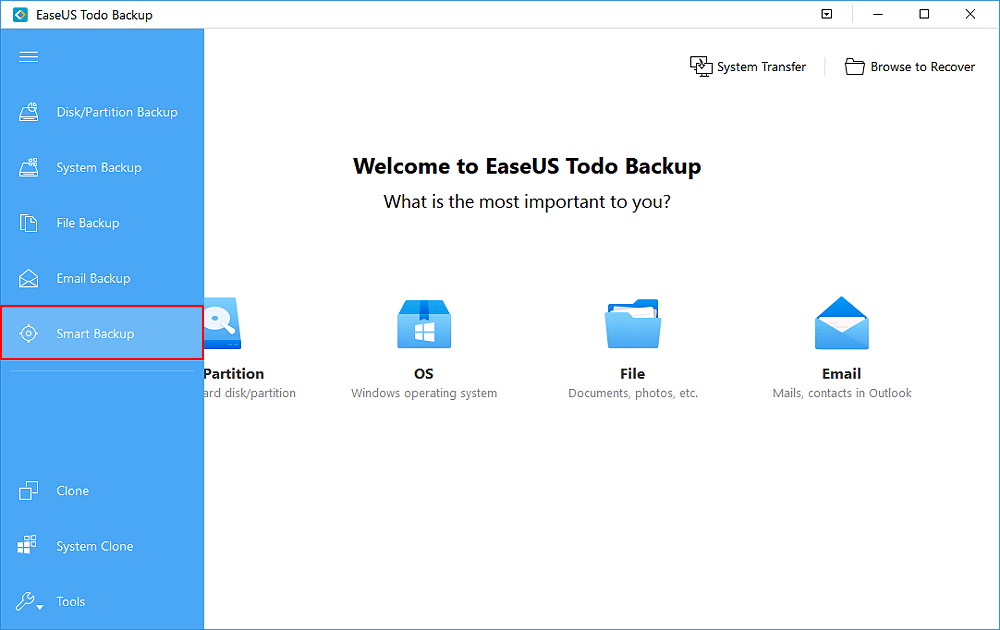
Task: Select the Email heading label
Action: click(x=842, y=374)
